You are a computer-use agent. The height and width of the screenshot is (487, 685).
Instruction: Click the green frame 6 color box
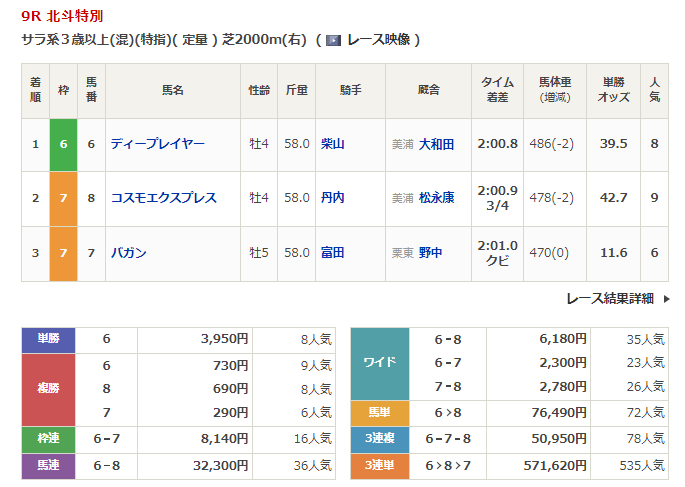click(63, 144)
